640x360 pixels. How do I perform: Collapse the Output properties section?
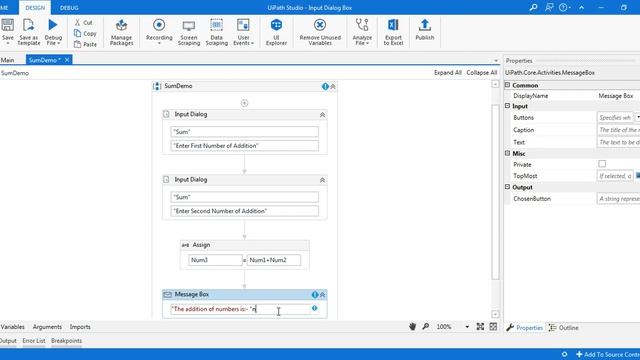tap(507, 187)
